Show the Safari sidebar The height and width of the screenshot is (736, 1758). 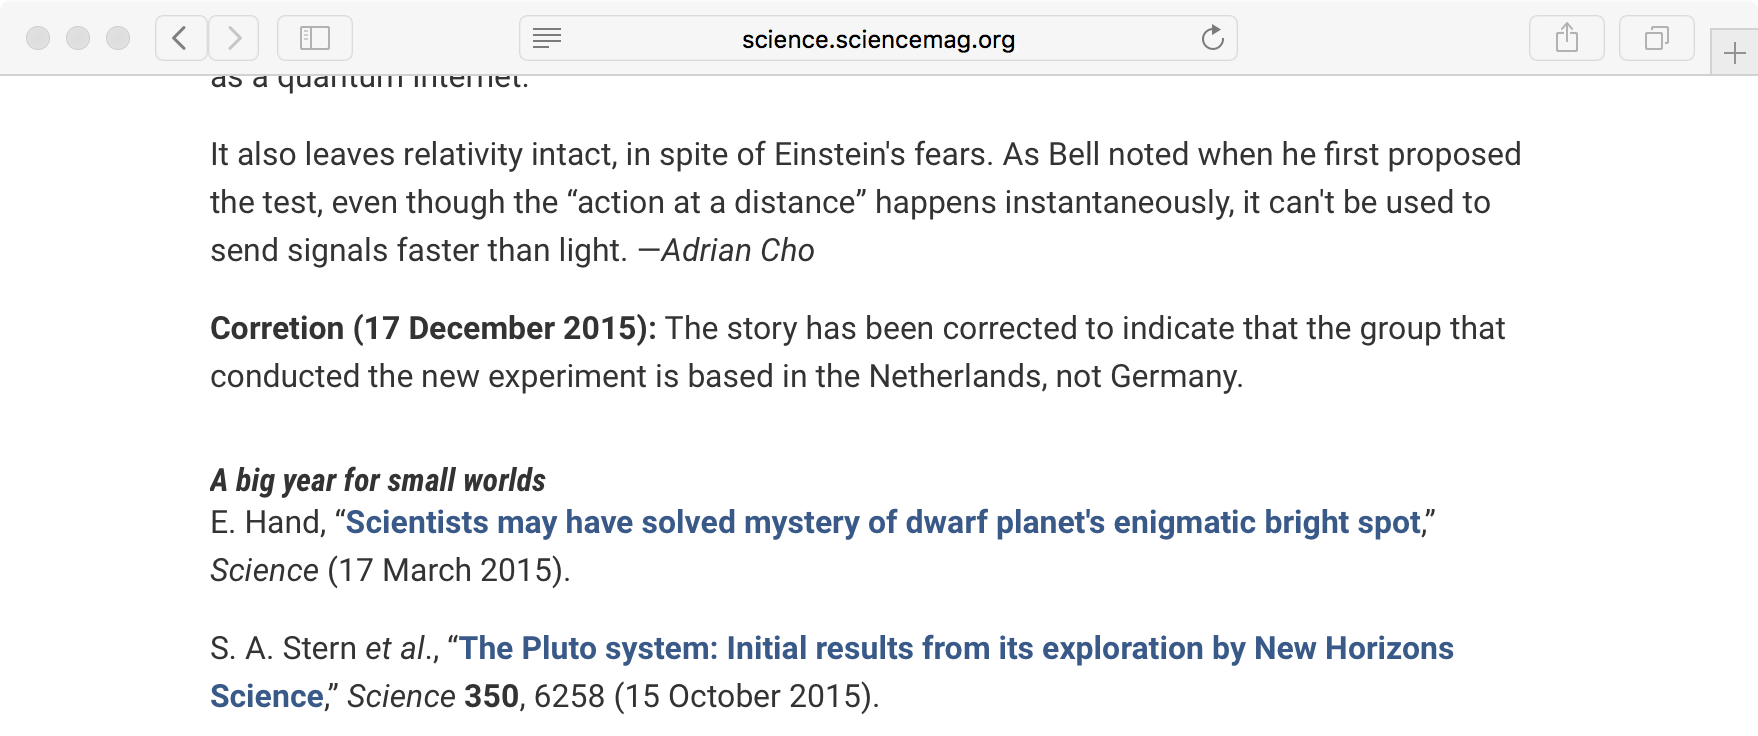click(x=315, y=38)
